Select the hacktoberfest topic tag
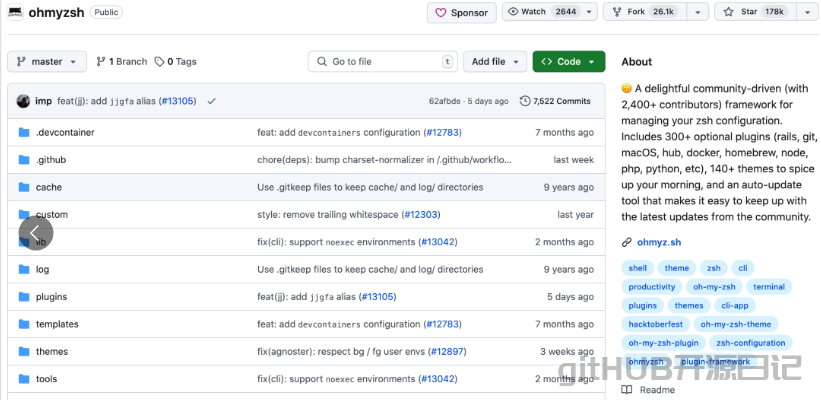This screenshot has width=821, height=400. point(656,324)
